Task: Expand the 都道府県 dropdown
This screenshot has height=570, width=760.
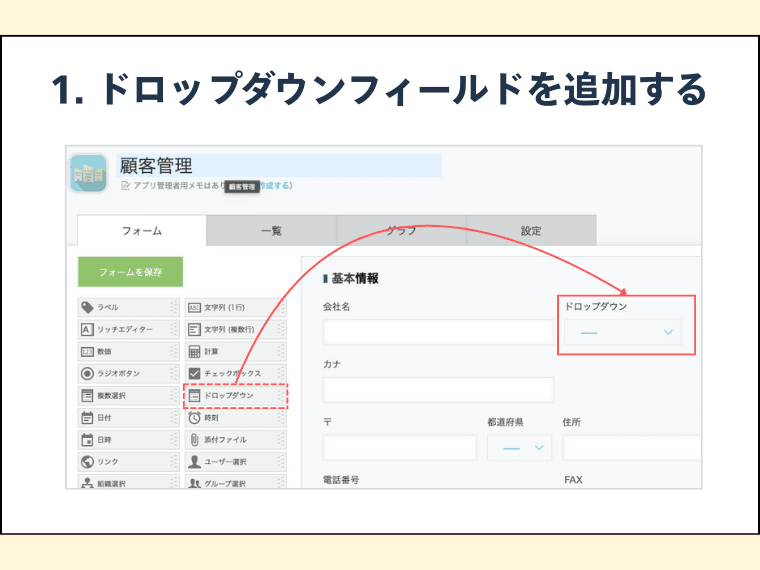Action: click(x=519, y=448)
